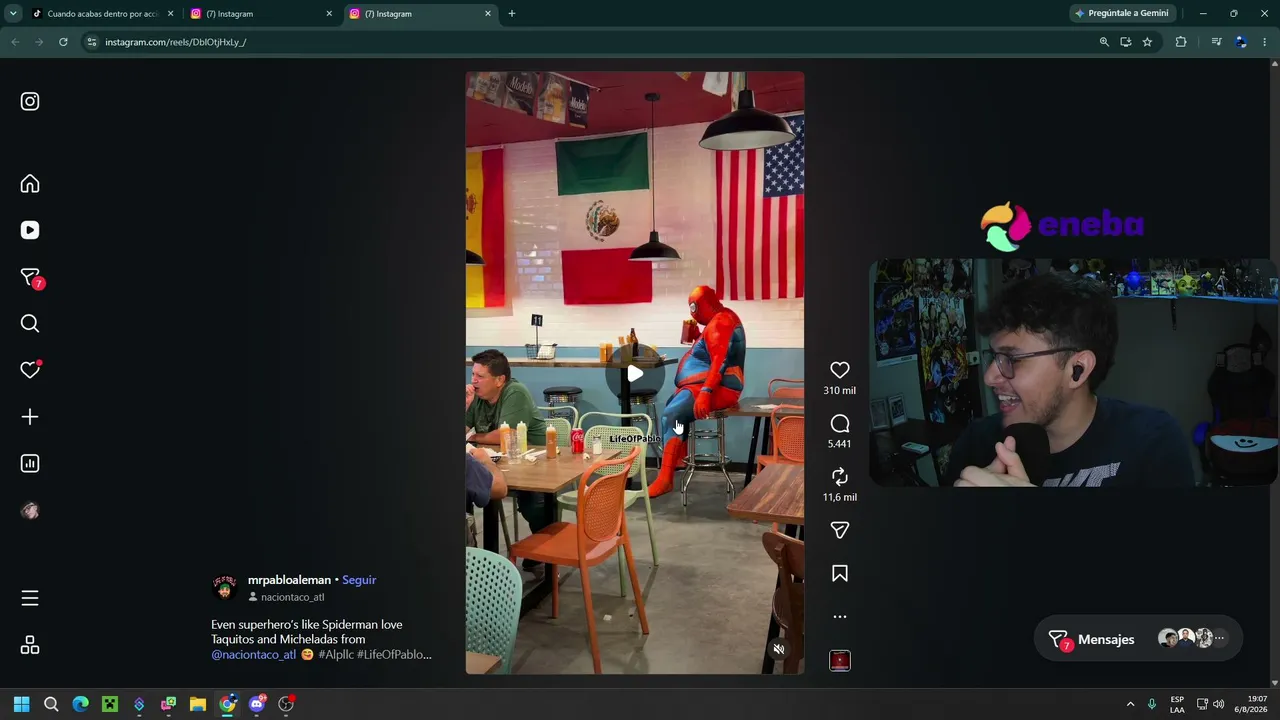Screen dimensions: 1280x720
Task: Open the More hamburger menu in sidebar
Action: pos(30,598)
